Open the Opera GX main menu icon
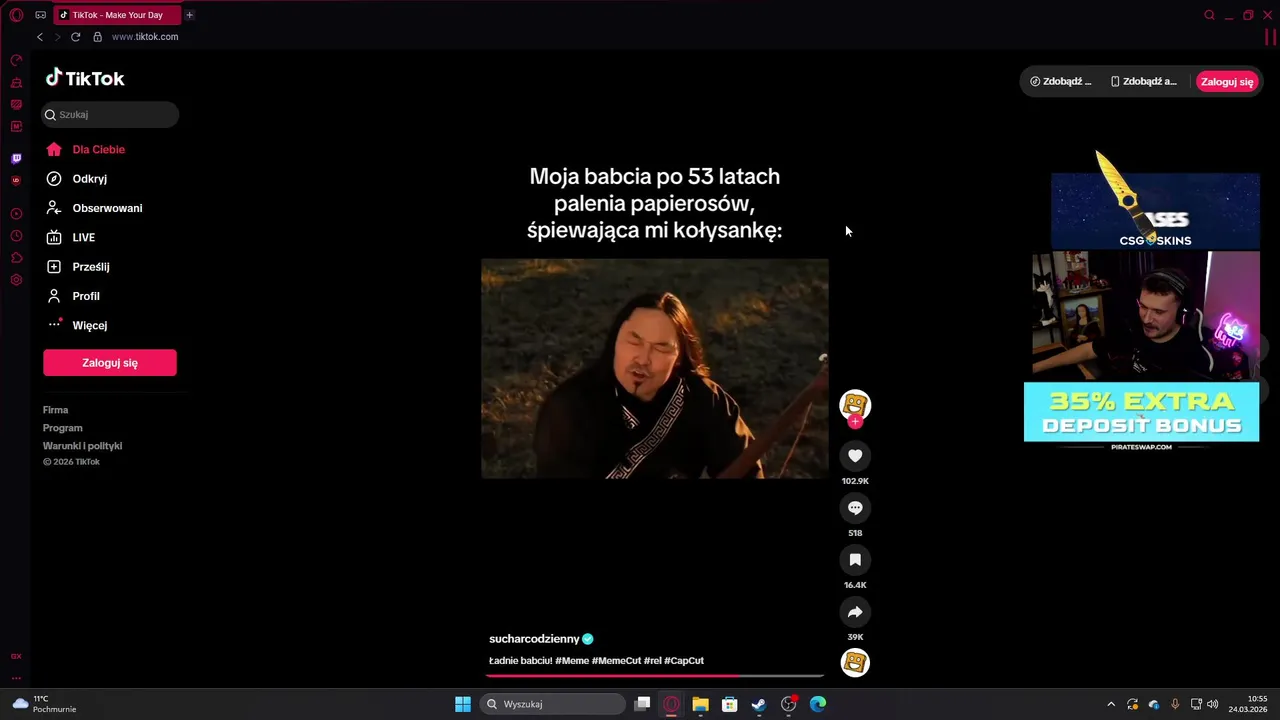 coord(16,15)
